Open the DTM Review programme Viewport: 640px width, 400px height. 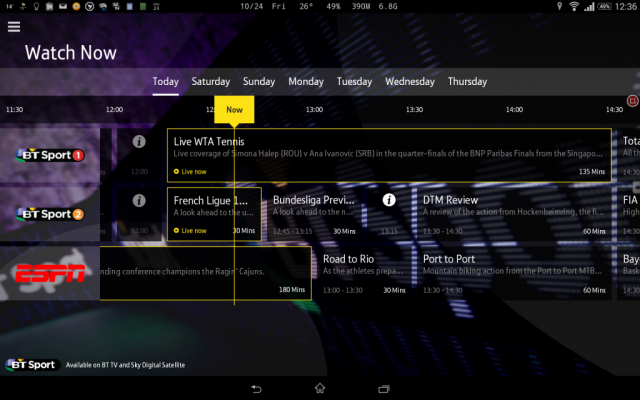pos(514,215)
